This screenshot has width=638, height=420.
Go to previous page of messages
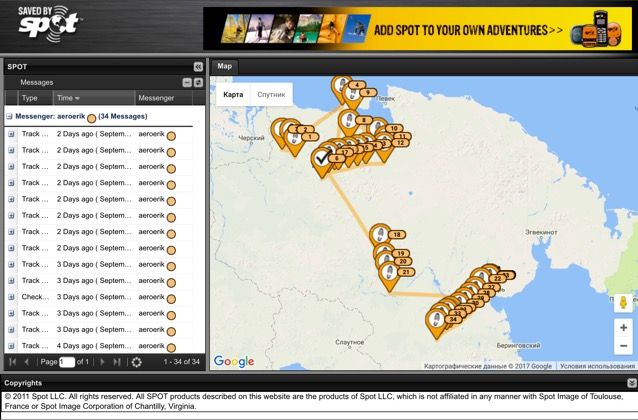27,362
